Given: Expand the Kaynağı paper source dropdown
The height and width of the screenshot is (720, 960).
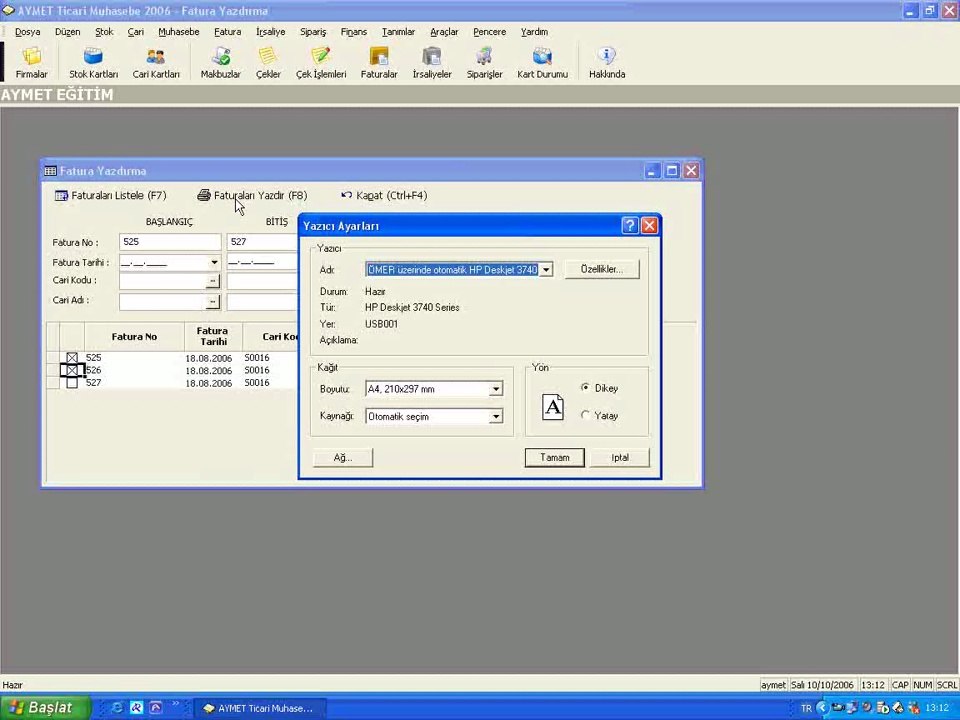Looking at the screenshot, I should (495, 417).
